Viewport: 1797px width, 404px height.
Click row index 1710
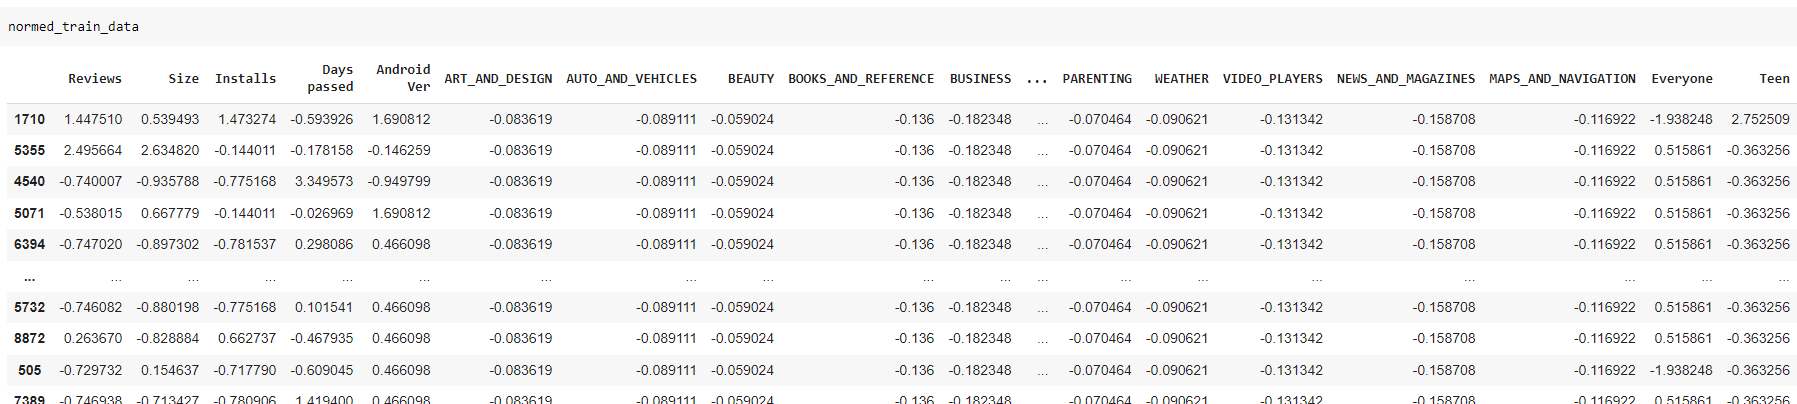(30, 119)
